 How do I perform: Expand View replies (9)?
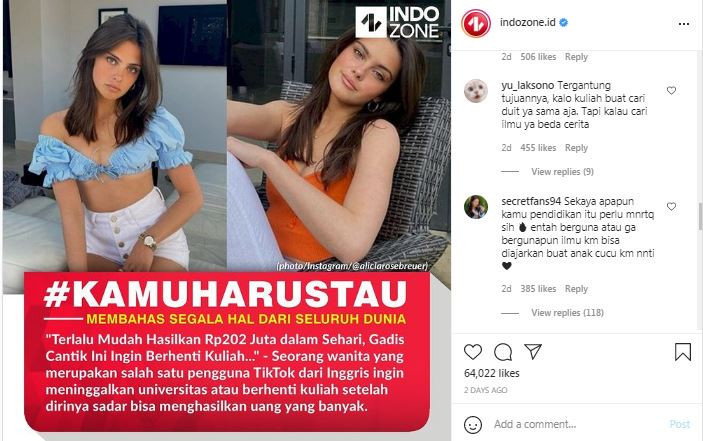coord(562,172)
